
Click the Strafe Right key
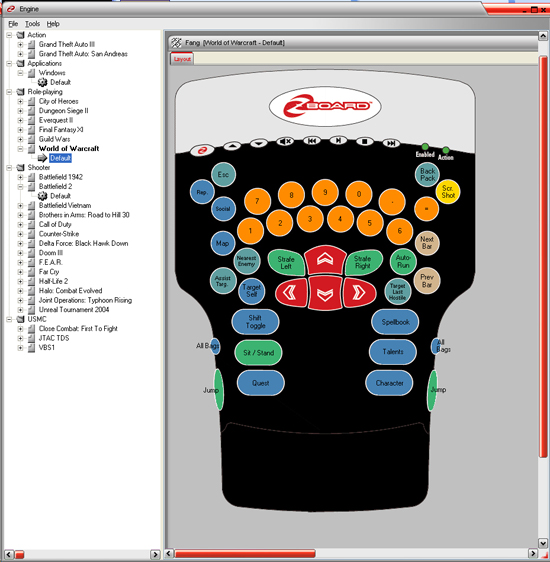363,262
